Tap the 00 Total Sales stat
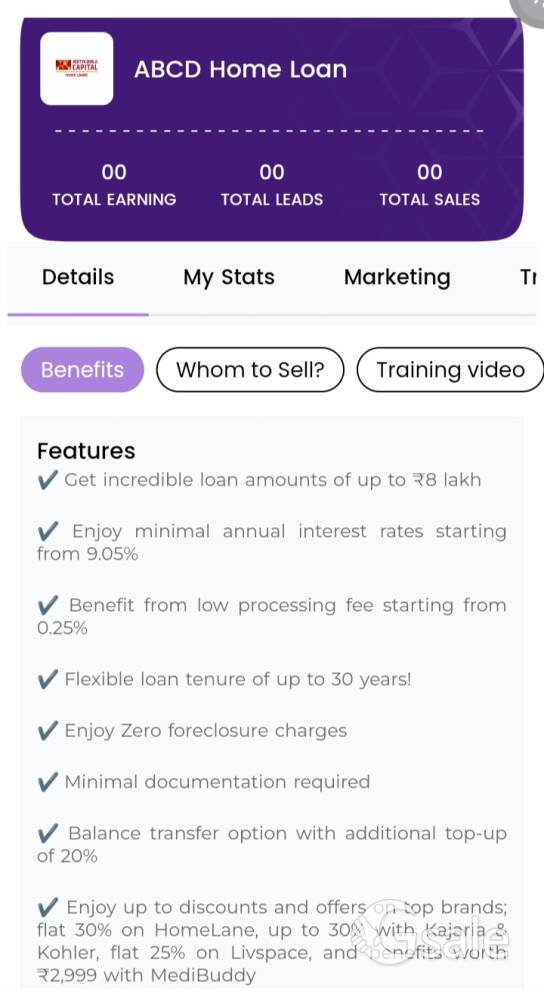This screenshot has height=1000, width=544. coord(429,185)
